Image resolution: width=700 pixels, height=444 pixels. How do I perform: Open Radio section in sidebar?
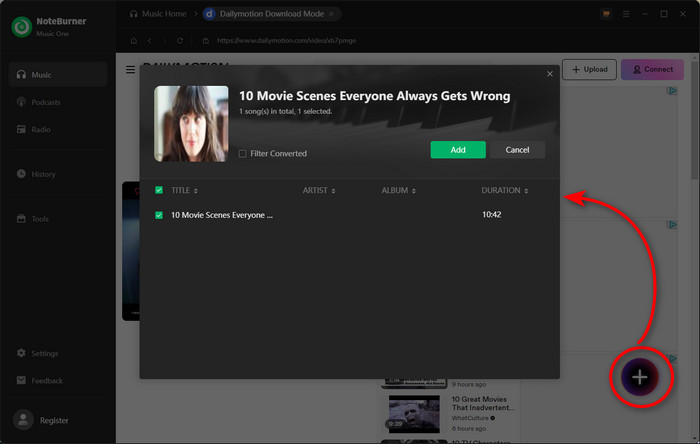(x=58, y=129)
